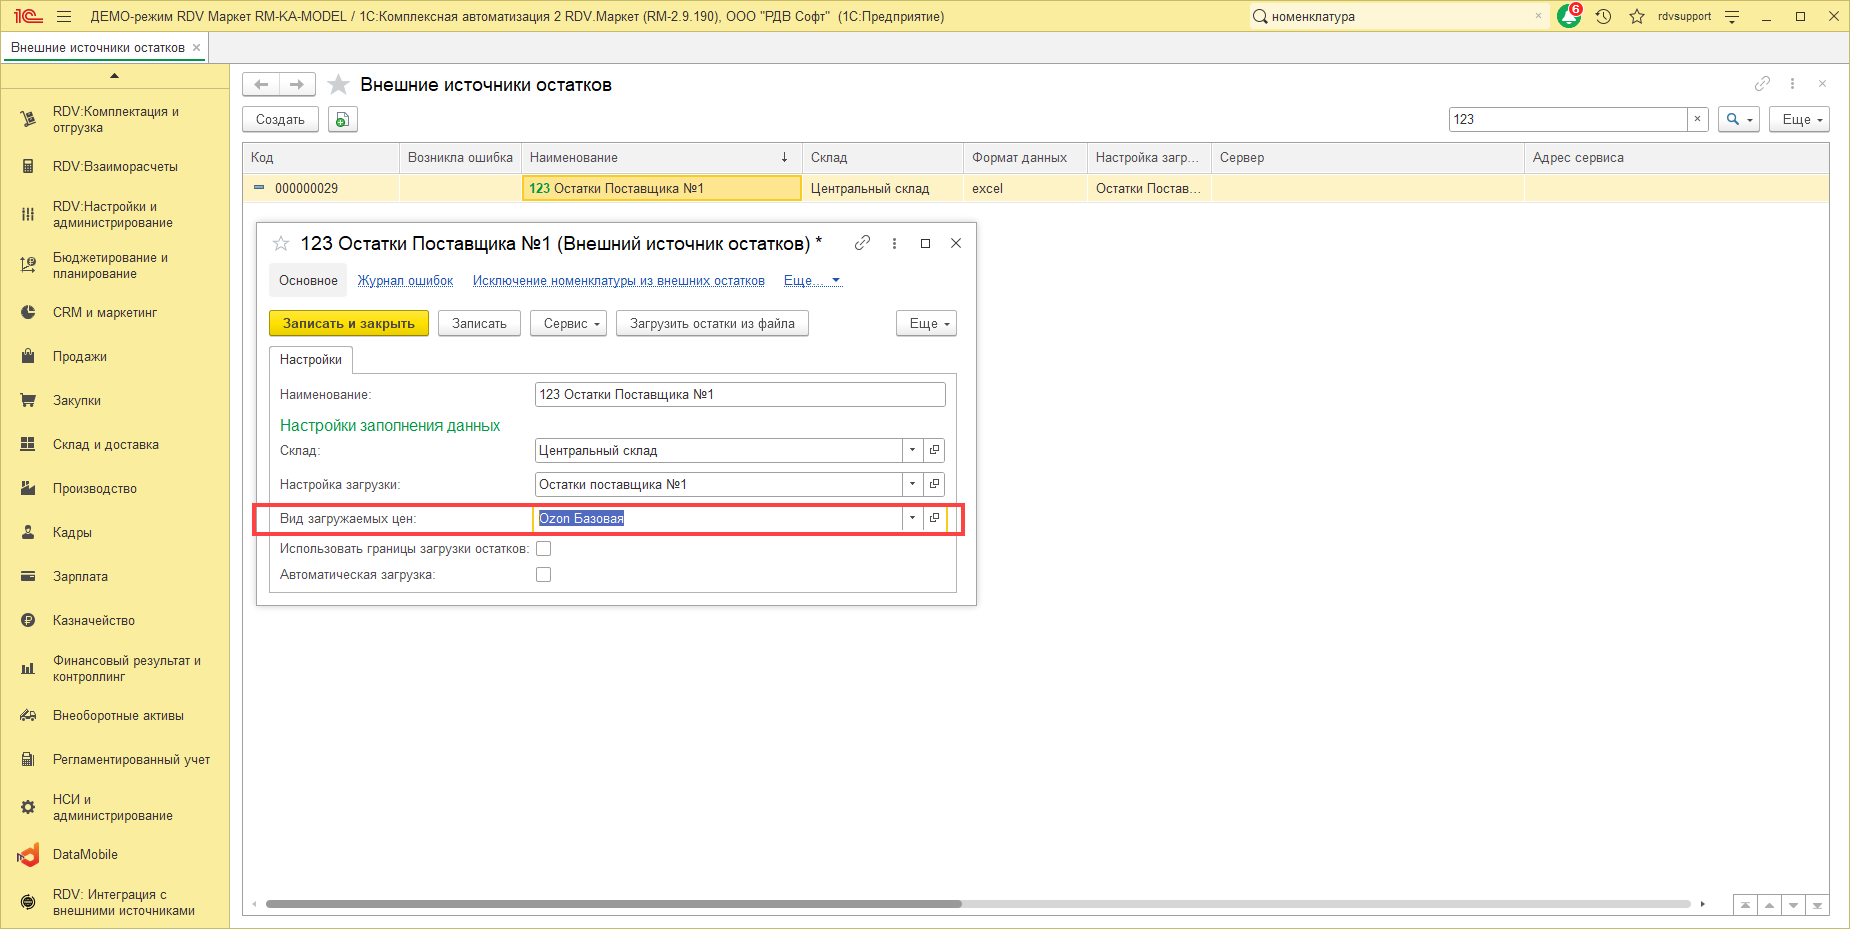Expand the Сервис dropdown button
The width and height of the screenshot is (1850, 929).
(568, 324)
